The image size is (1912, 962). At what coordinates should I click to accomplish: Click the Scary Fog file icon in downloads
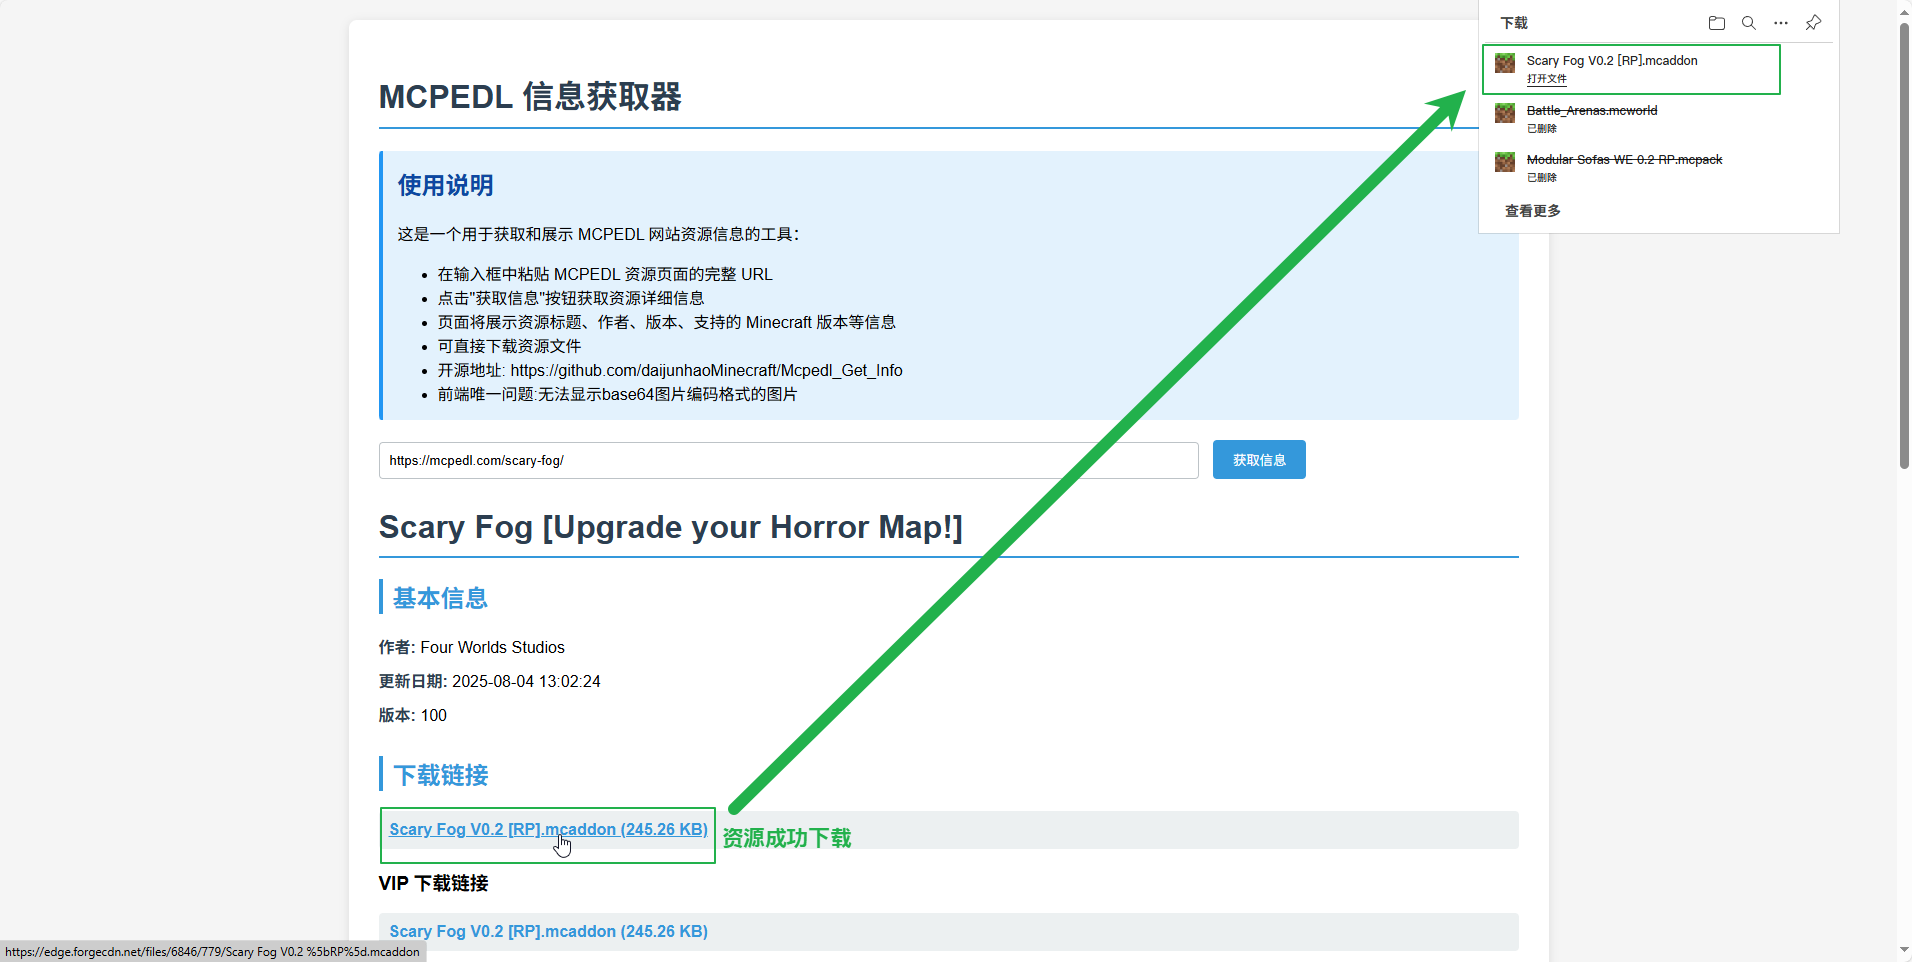click(x=1504, y=64)
